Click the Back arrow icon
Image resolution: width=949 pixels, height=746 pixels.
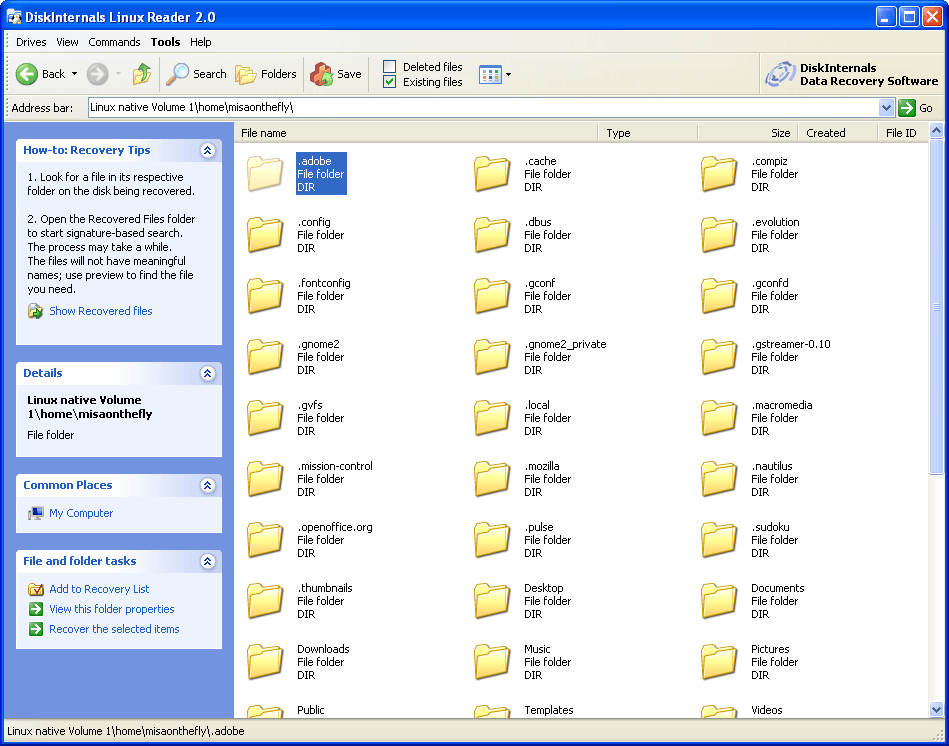click(x=27, y=74)
